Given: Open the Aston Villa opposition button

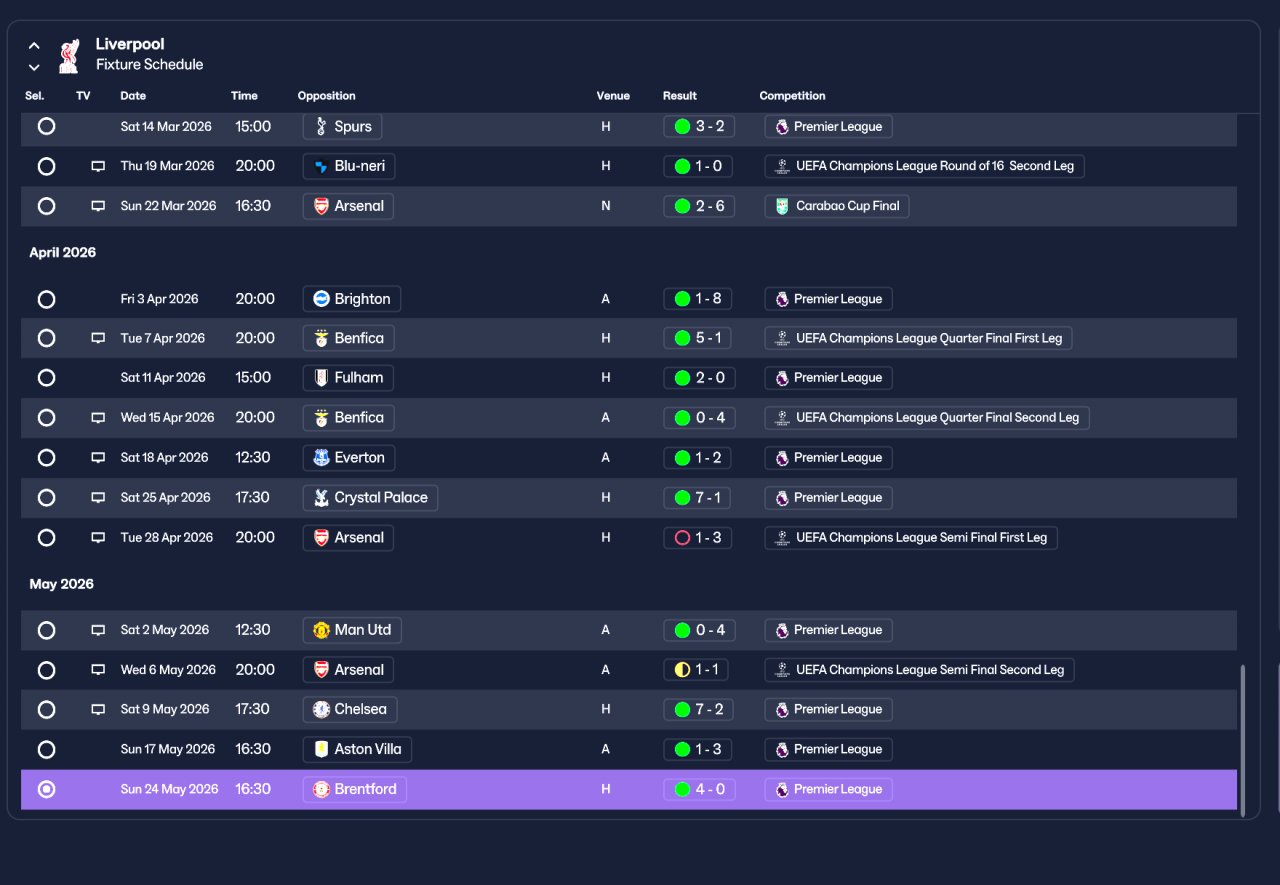Looking at the screenshot, I should coord(357,749).
